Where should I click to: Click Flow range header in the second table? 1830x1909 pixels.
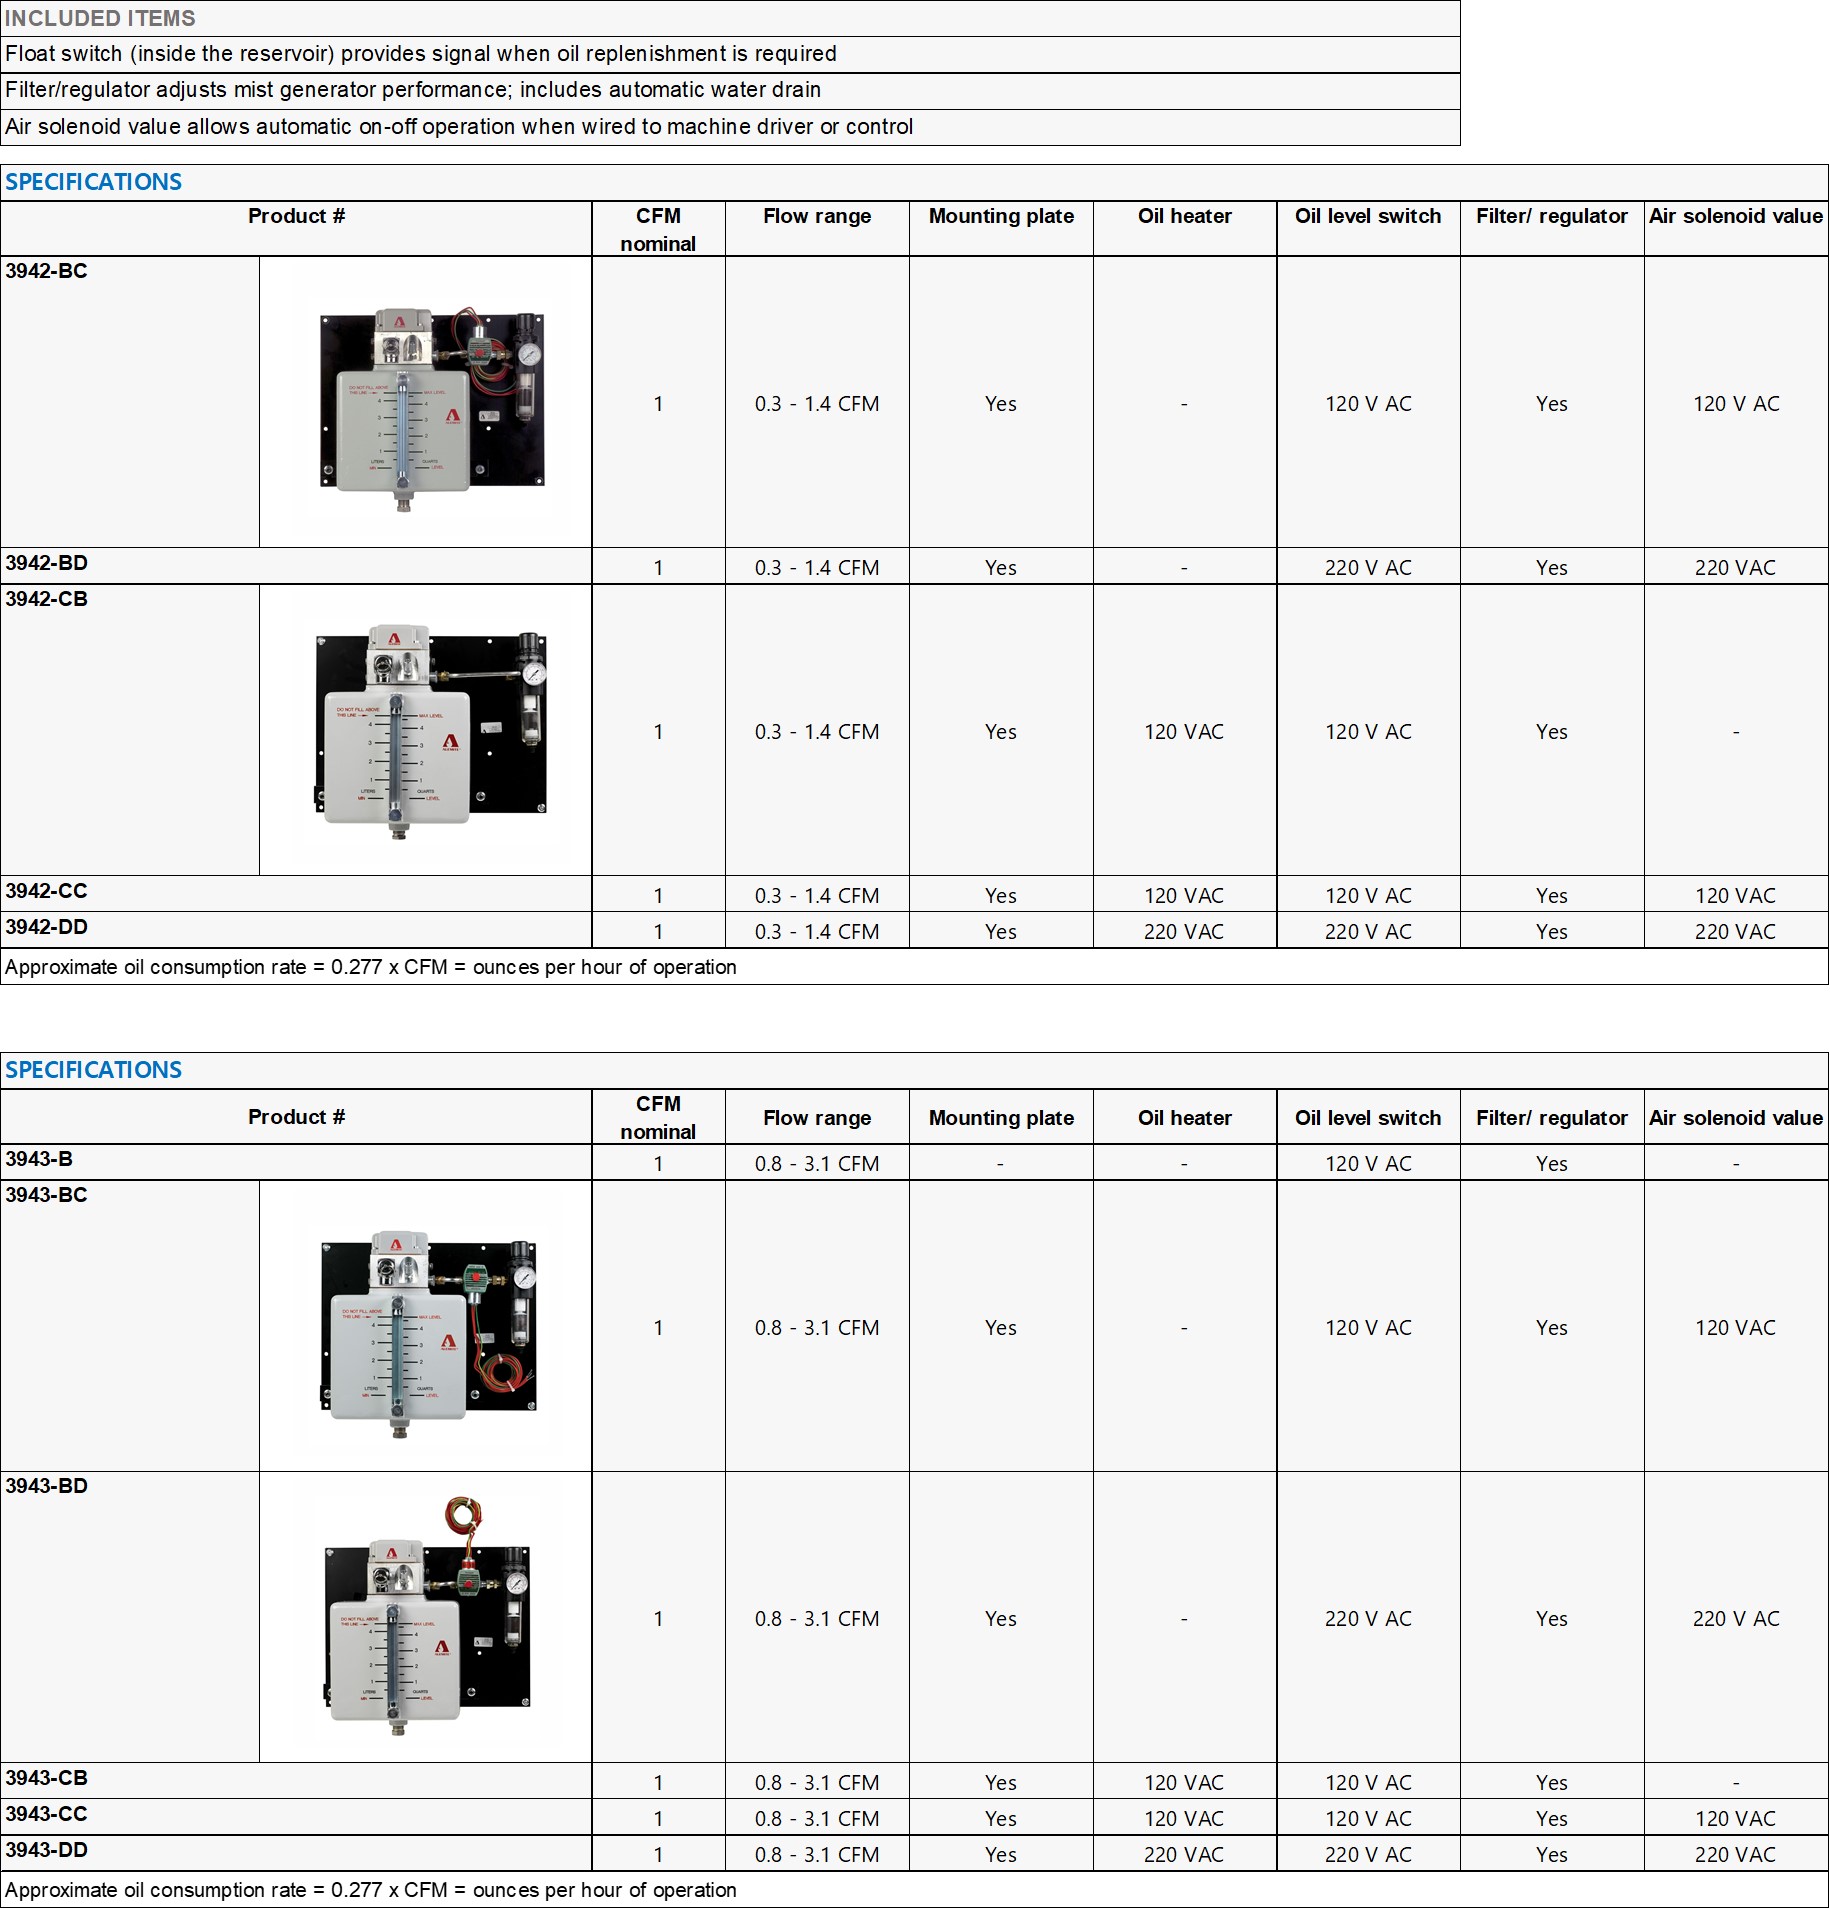tap(817, 1118)
